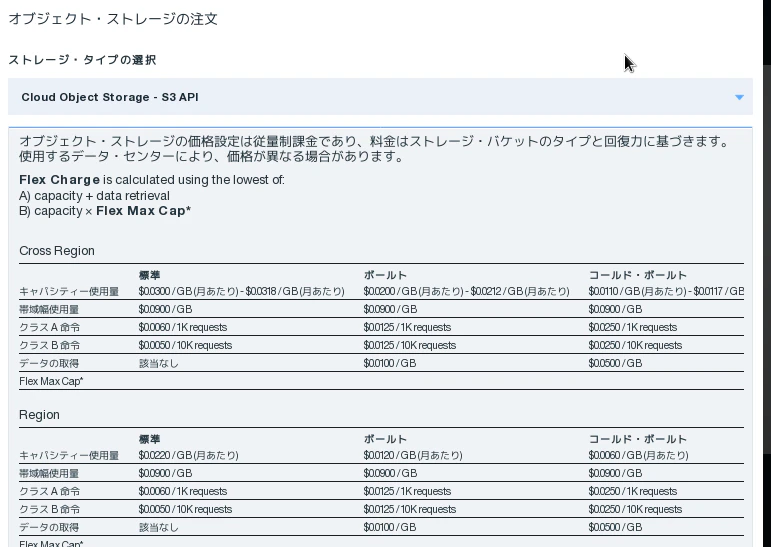Click クラス B 命令 row label in Region table

pos(49,509)
